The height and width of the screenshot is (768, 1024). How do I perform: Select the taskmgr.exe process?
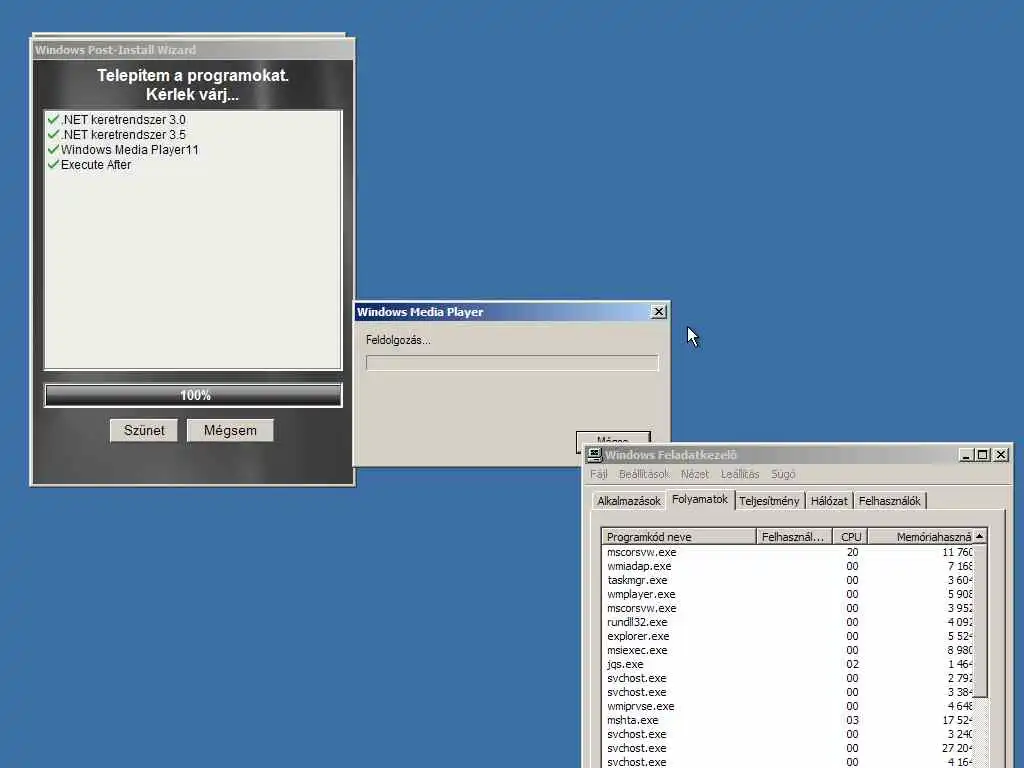coord(788,580)
